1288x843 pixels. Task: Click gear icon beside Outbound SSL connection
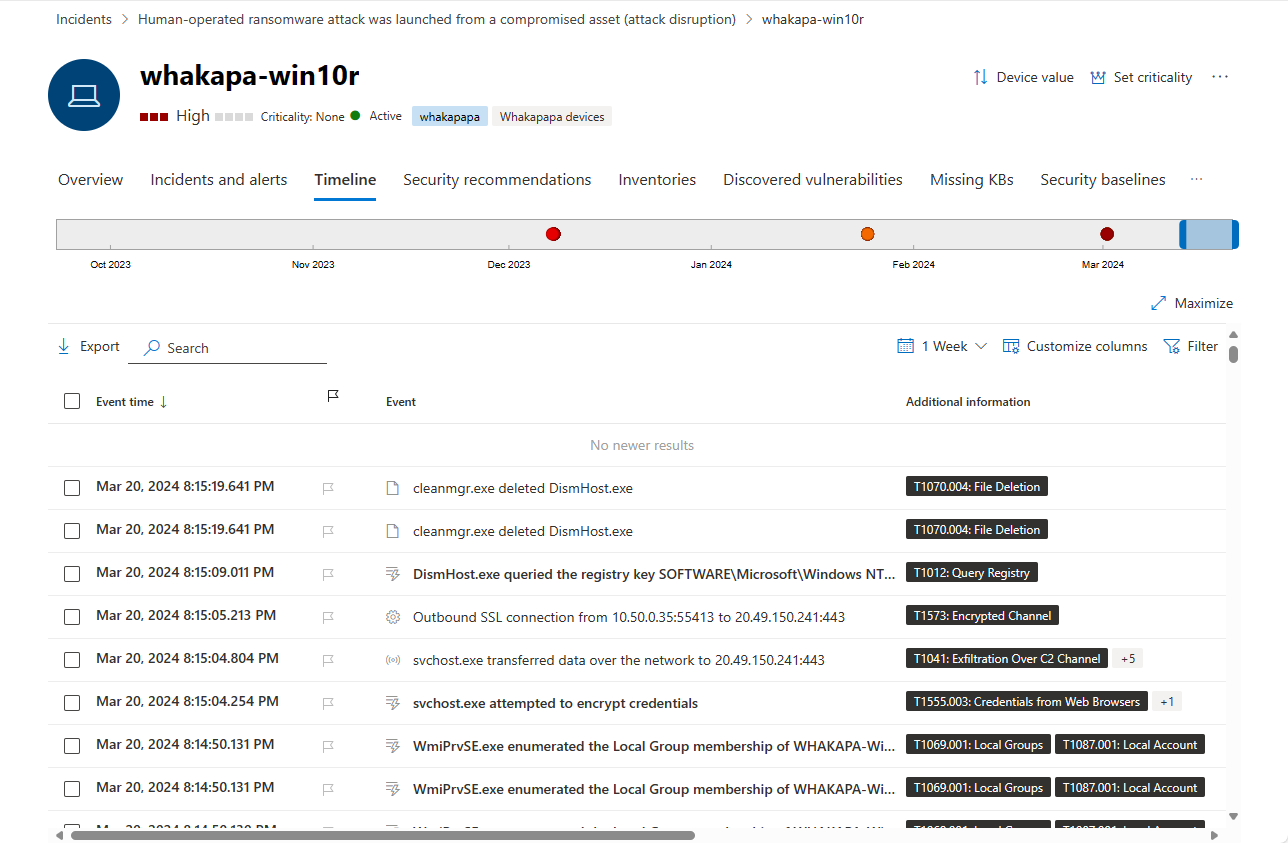(393, 617)
